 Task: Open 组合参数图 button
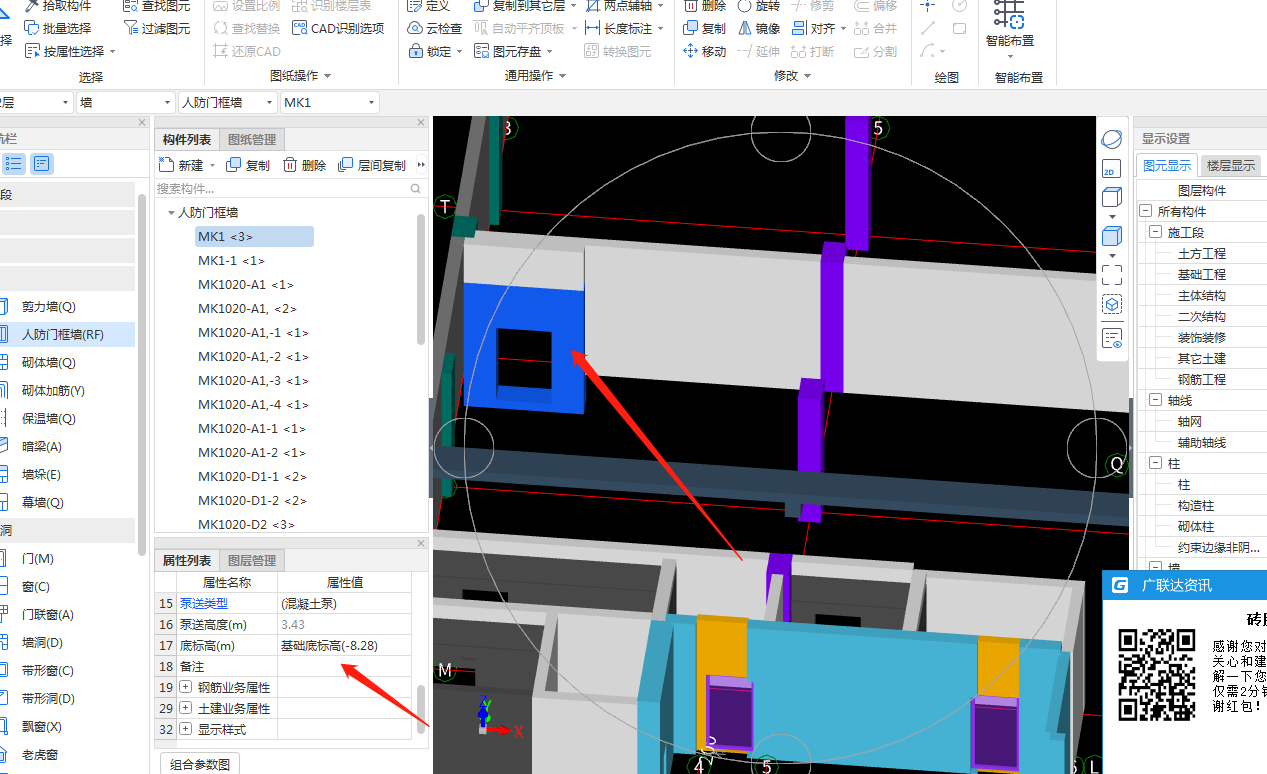200,764
